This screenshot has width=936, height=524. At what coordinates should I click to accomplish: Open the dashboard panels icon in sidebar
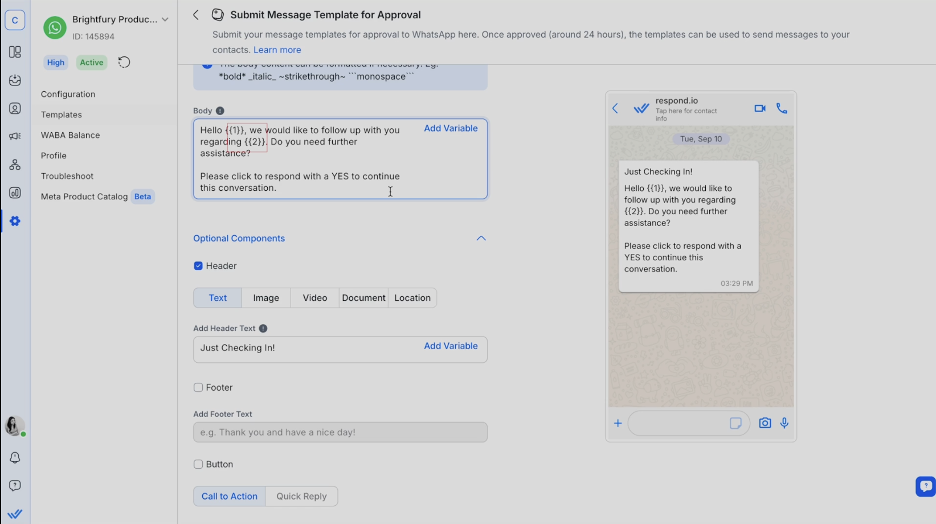15,52
